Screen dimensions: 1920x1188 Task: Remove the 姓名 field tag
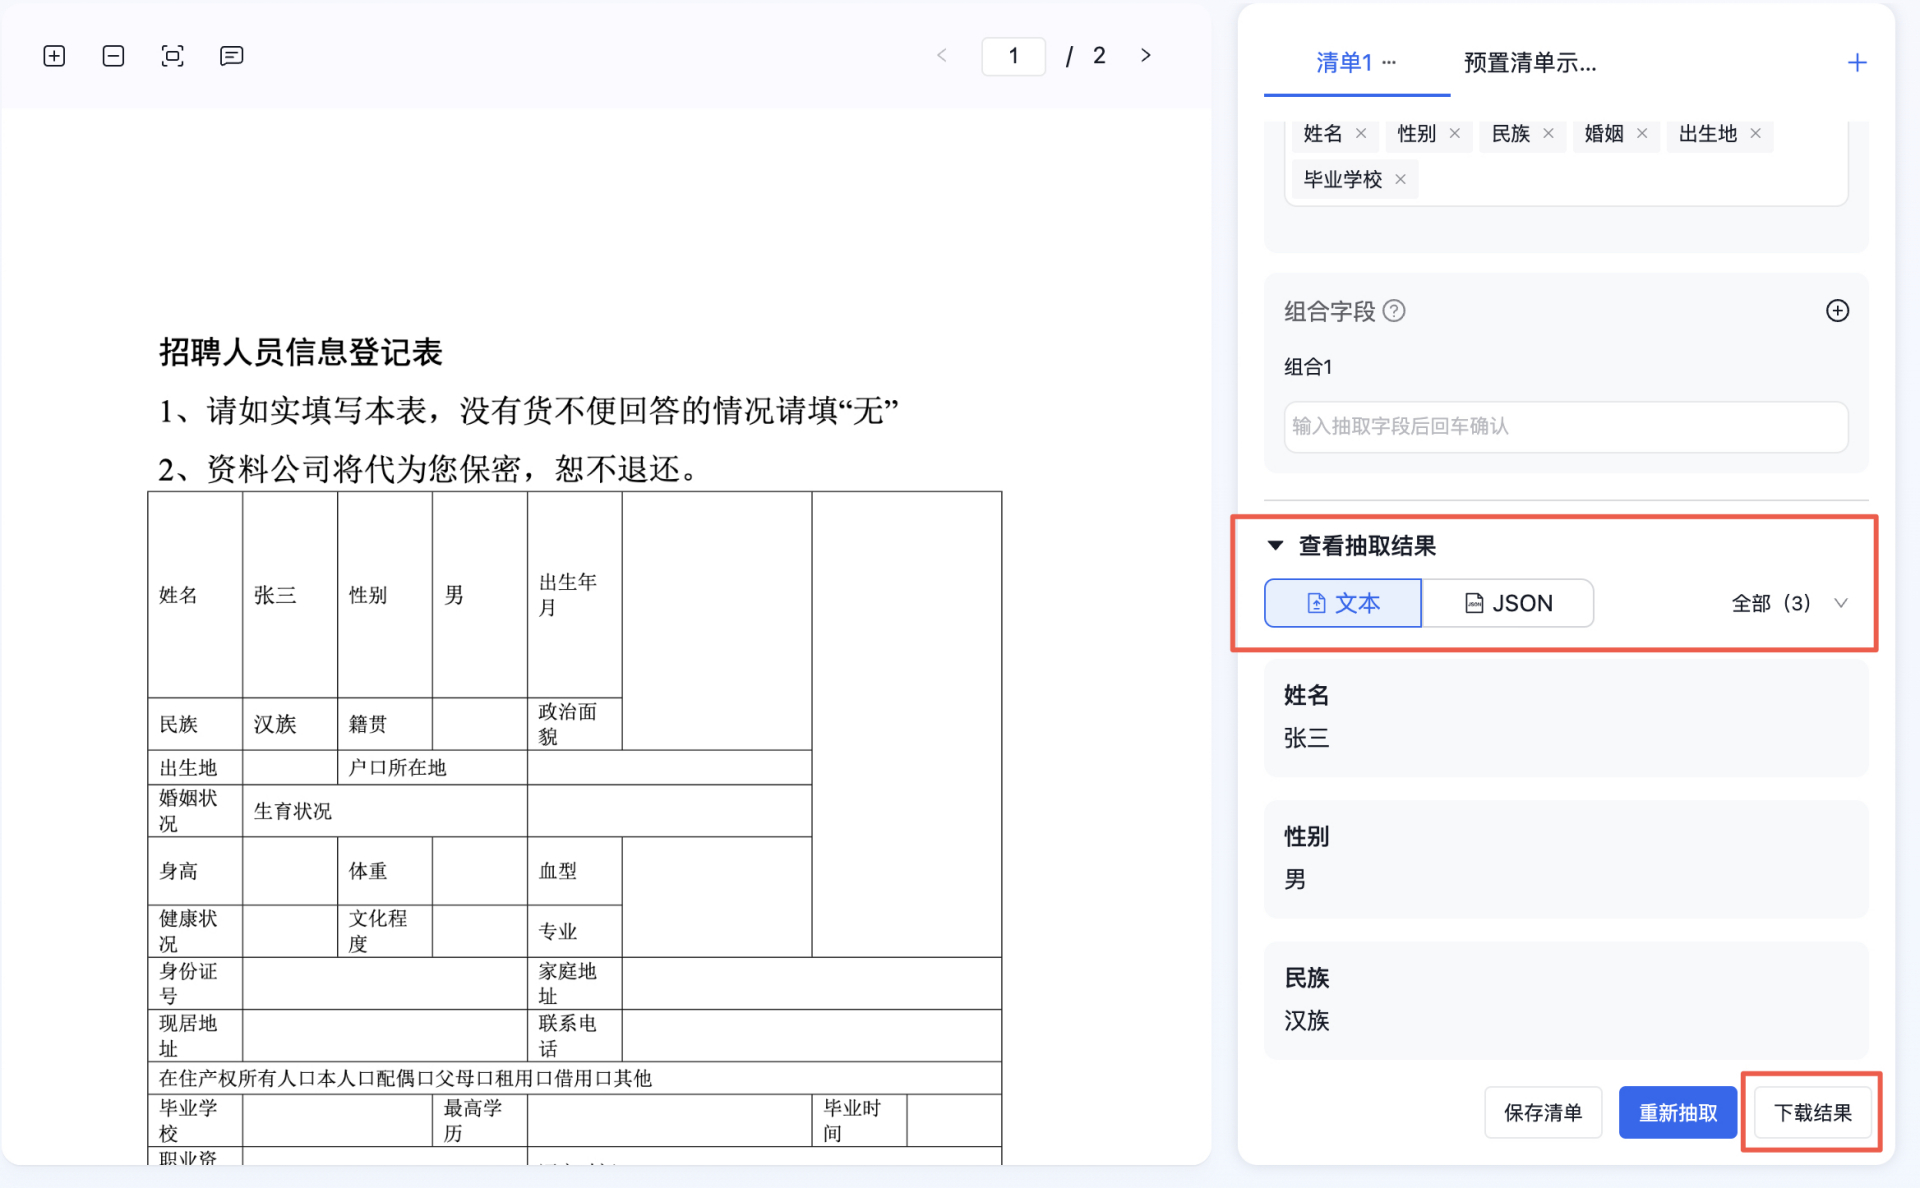[x=1361, y=133]
